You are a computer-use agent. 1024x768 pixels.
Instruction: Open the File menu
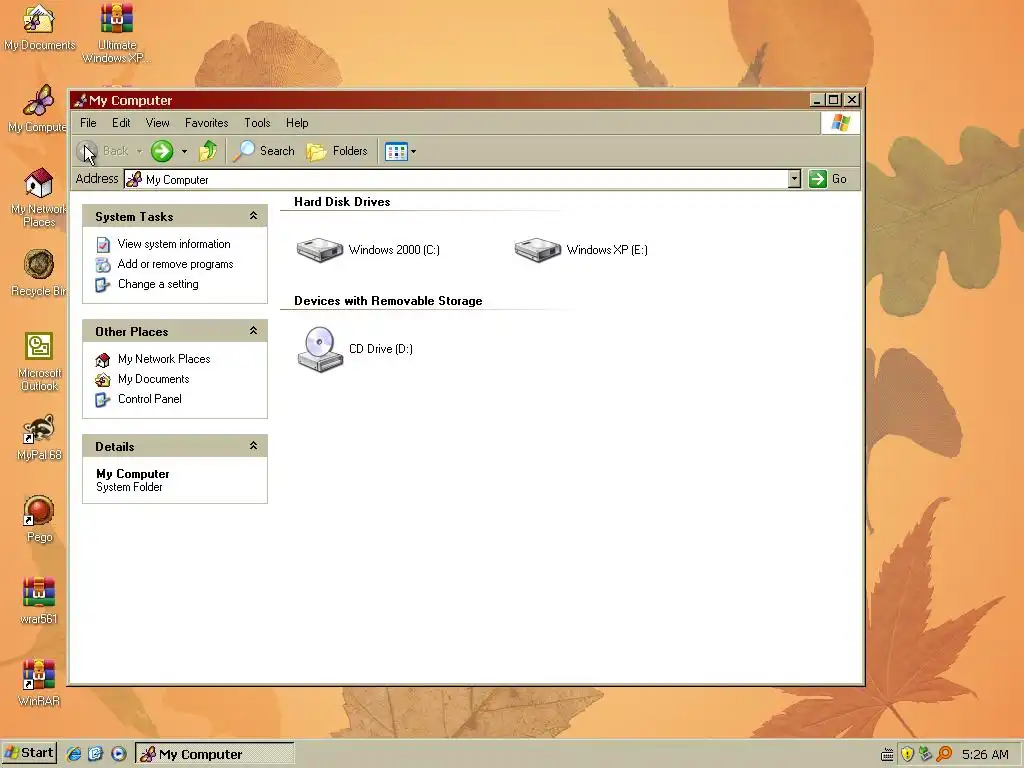point(88,123)
